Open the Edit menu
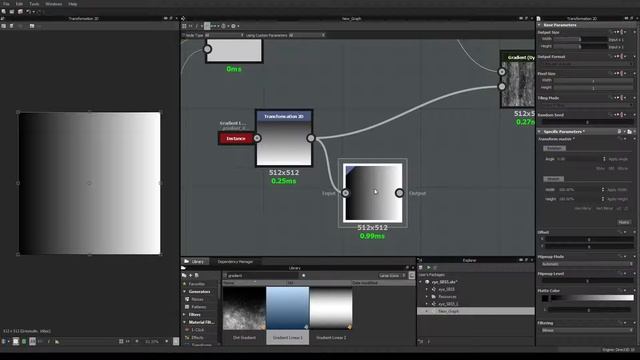The width and height of the screenshot is (640, 360). (19, 4)
